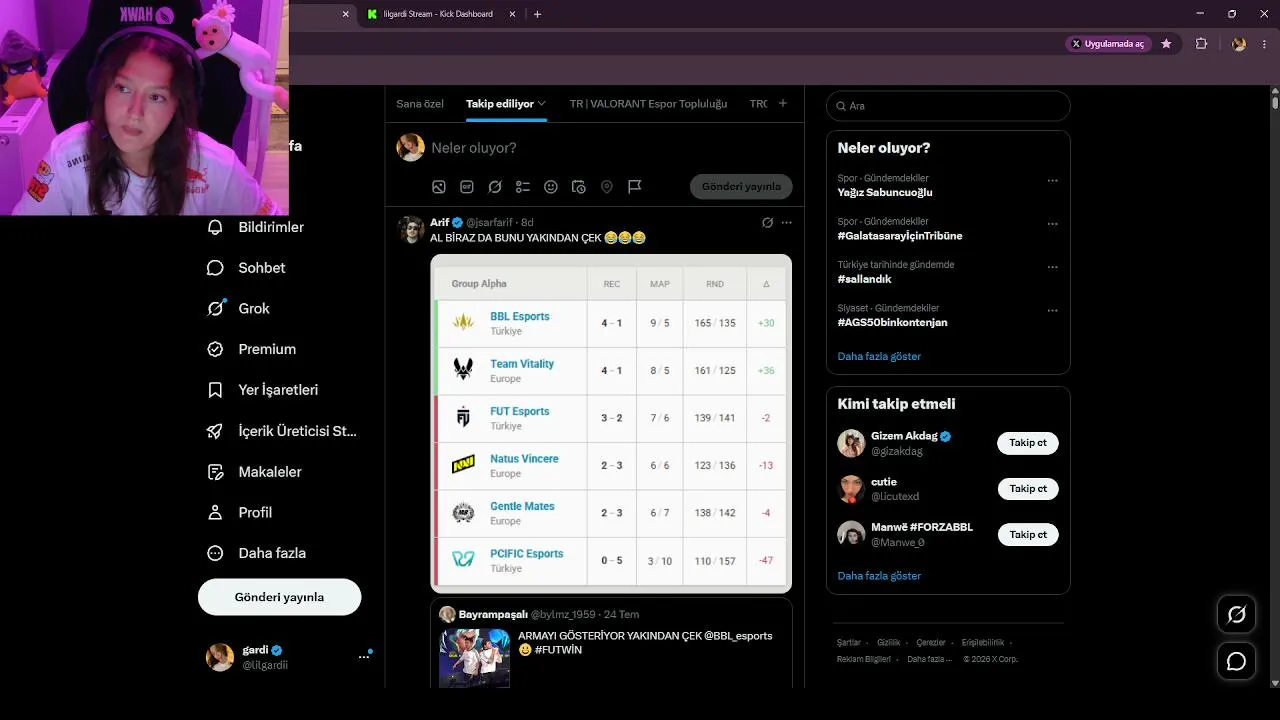Follow cutie with Takip et
Image resolution: width=1280 pixels, height=720 pixels.
[1028, 489]
